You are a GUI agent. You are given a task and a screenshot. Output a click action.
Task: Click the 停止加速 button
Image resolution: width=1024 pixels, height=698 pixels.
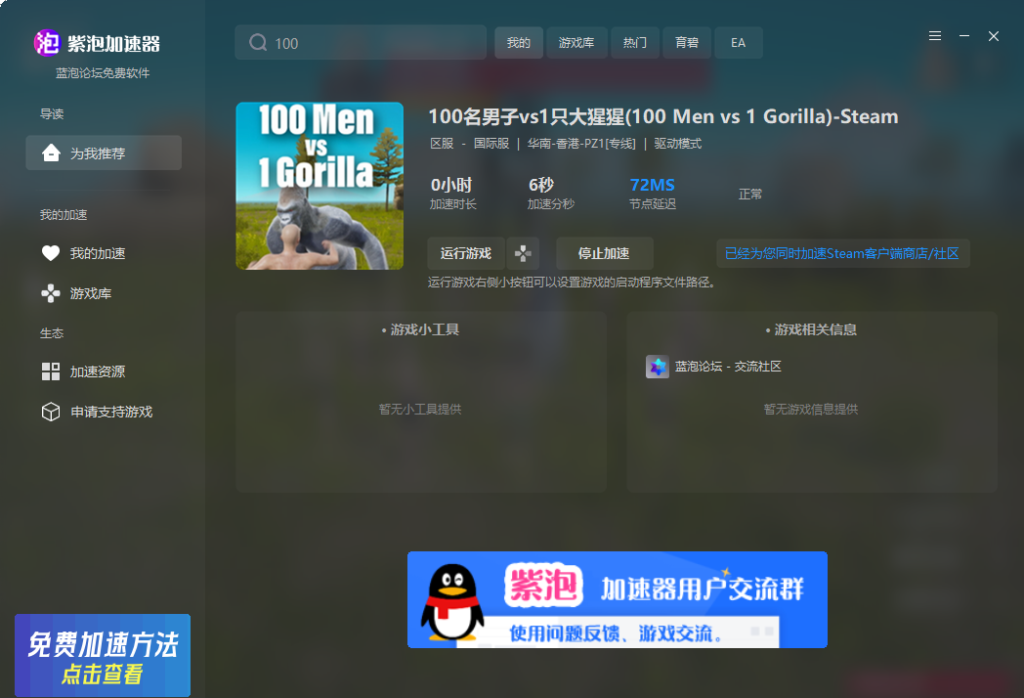click(603, 253)
